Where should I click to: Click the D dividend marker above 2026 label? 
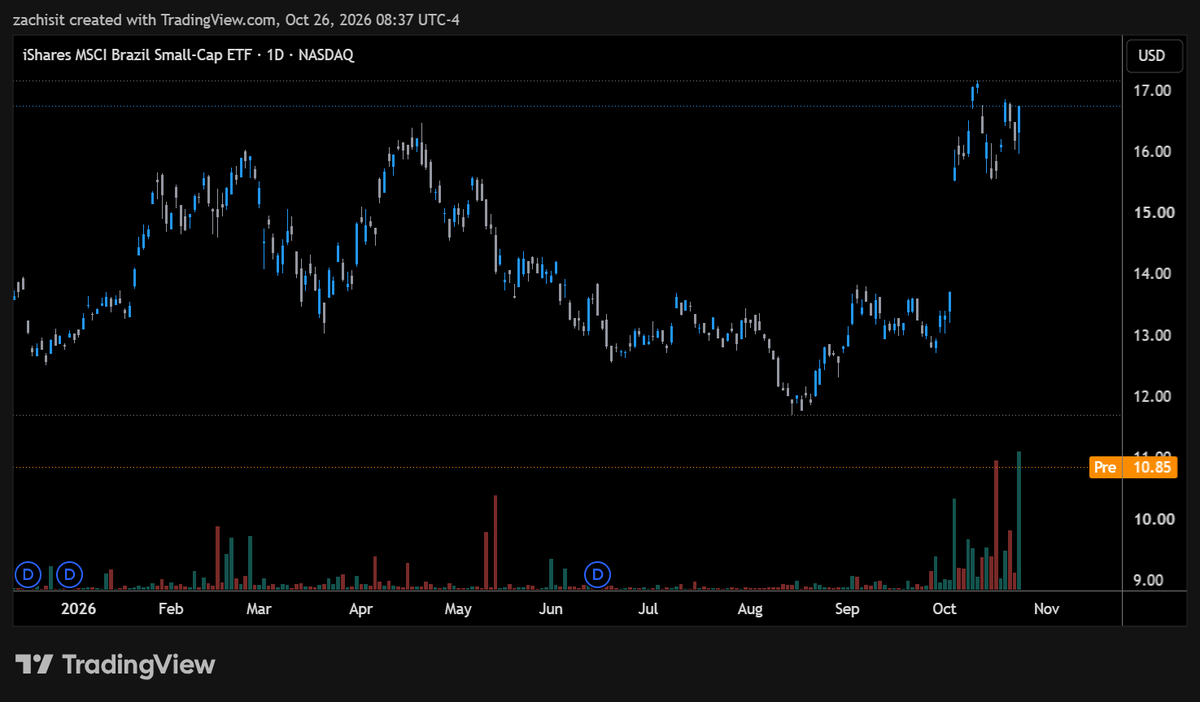[x=69, y=575]
